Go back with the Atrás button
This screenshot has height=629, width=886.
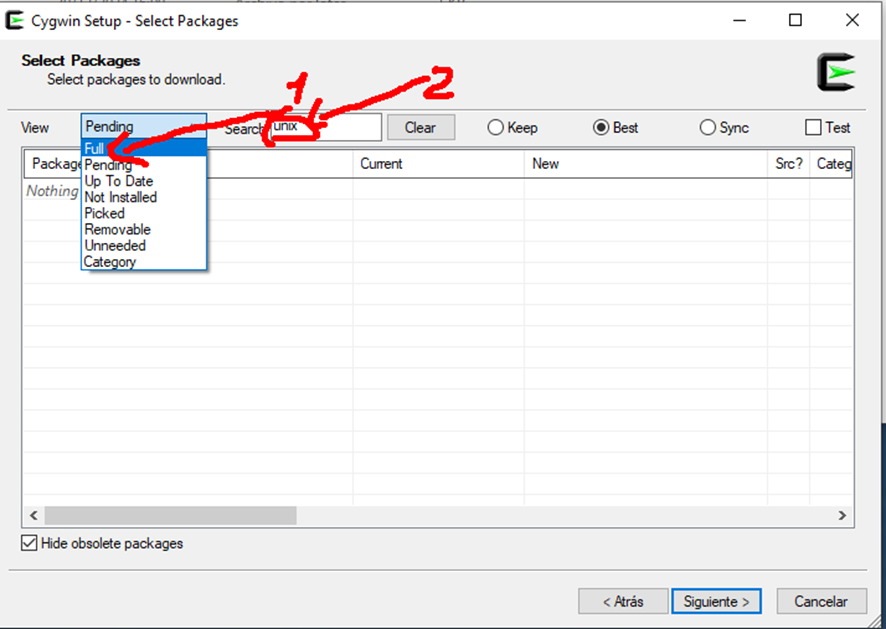tap(622, 602)
